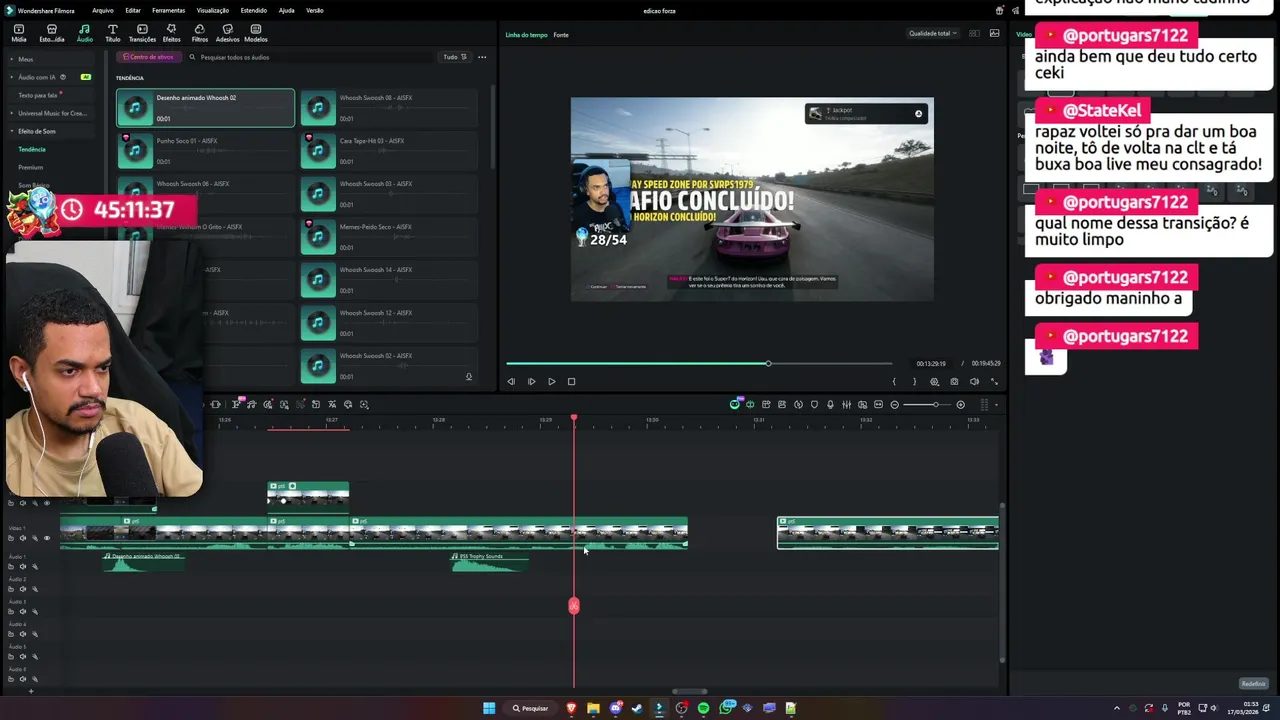This screenshot has height=720, width=1280.
Task: Open the Ajuda menu
Action: point(286,10)
